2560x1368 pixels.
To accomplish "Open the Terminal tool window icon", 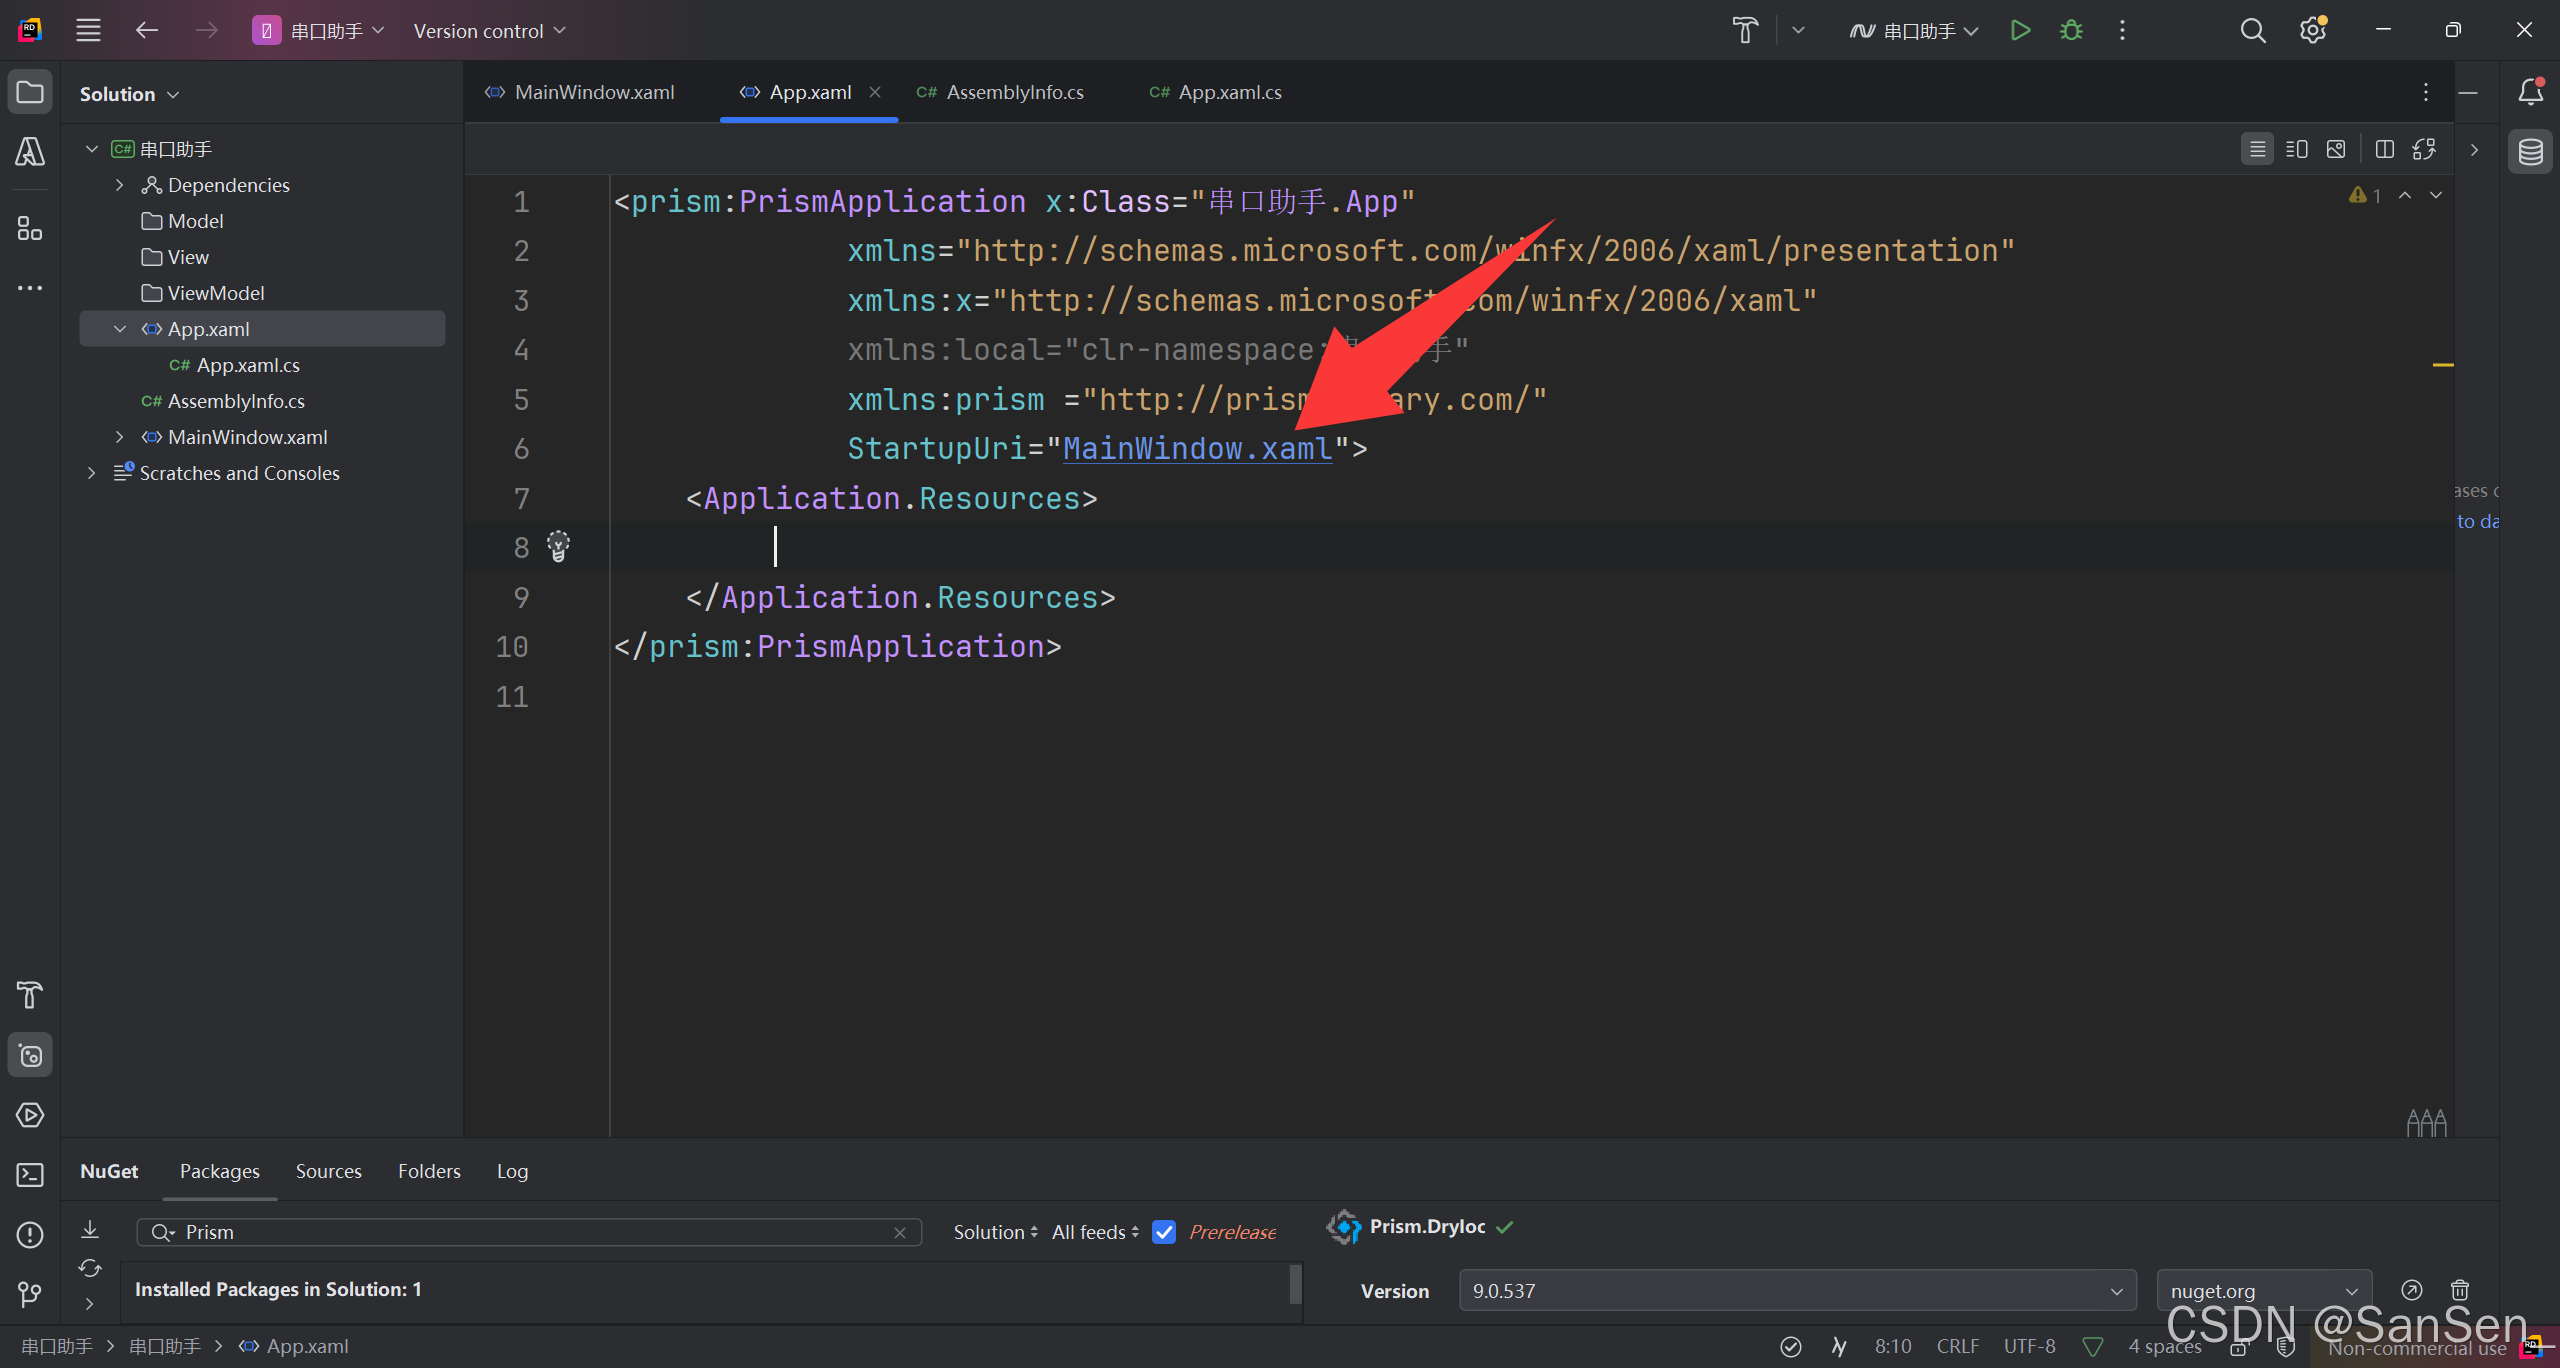I will 30,1175.
